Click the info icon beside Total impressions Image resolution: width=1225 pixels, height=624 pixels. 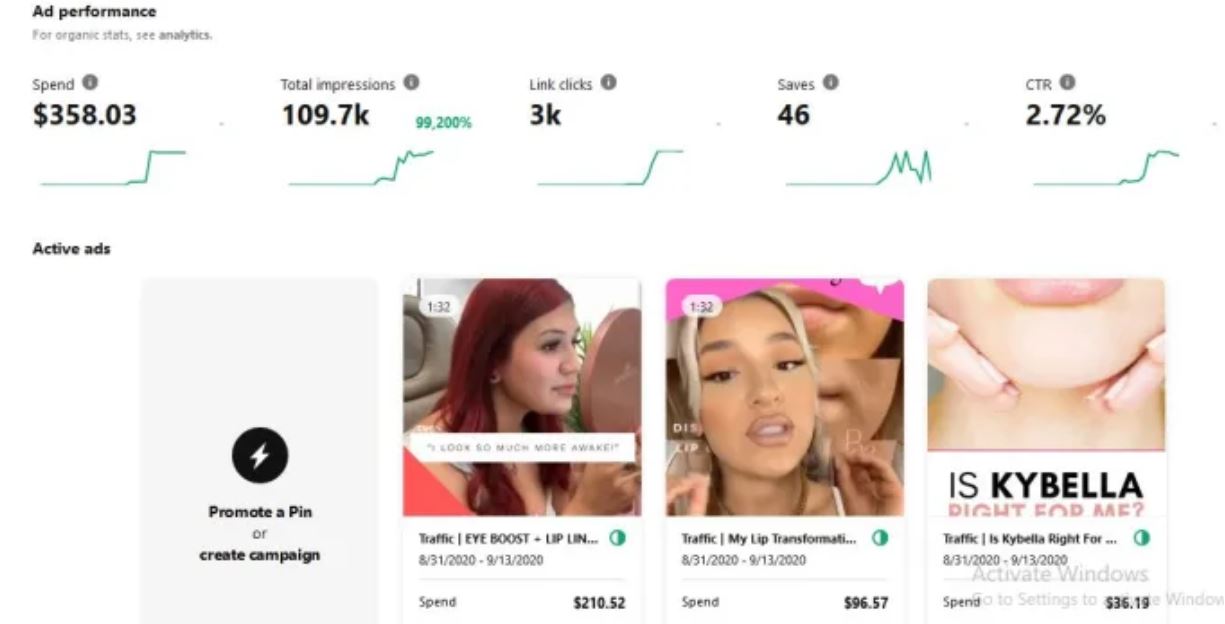tap(411, 83)
